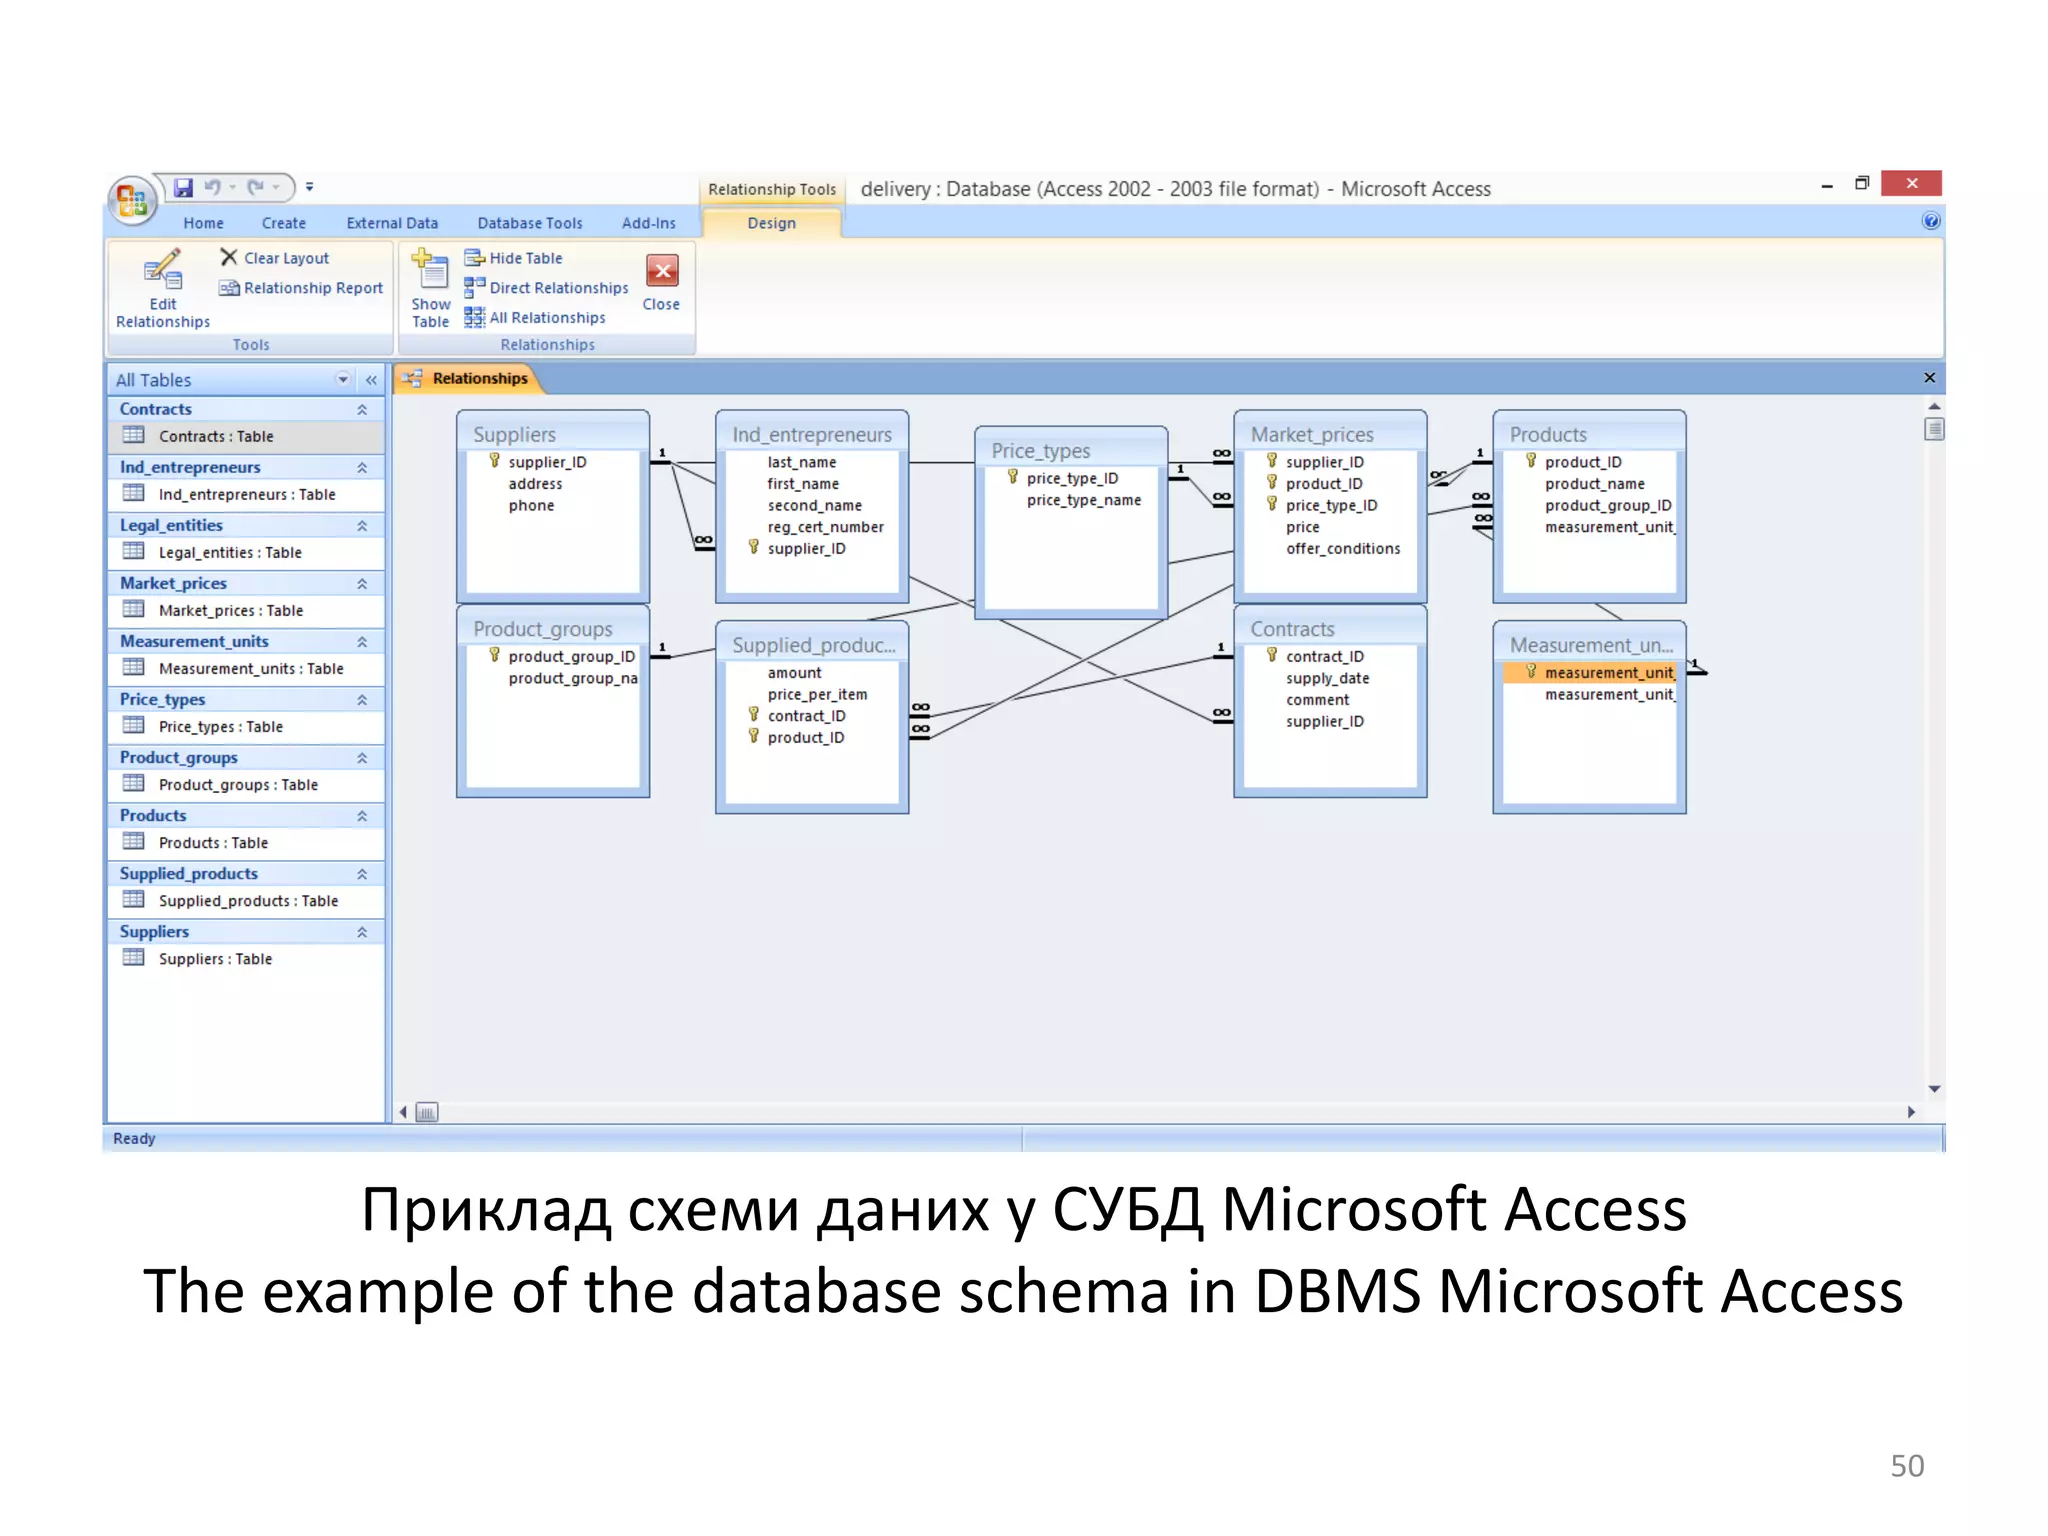Viewport: 2048px width, 1536px height.
Task: Open the Show Table dialog
Action: 431,289
